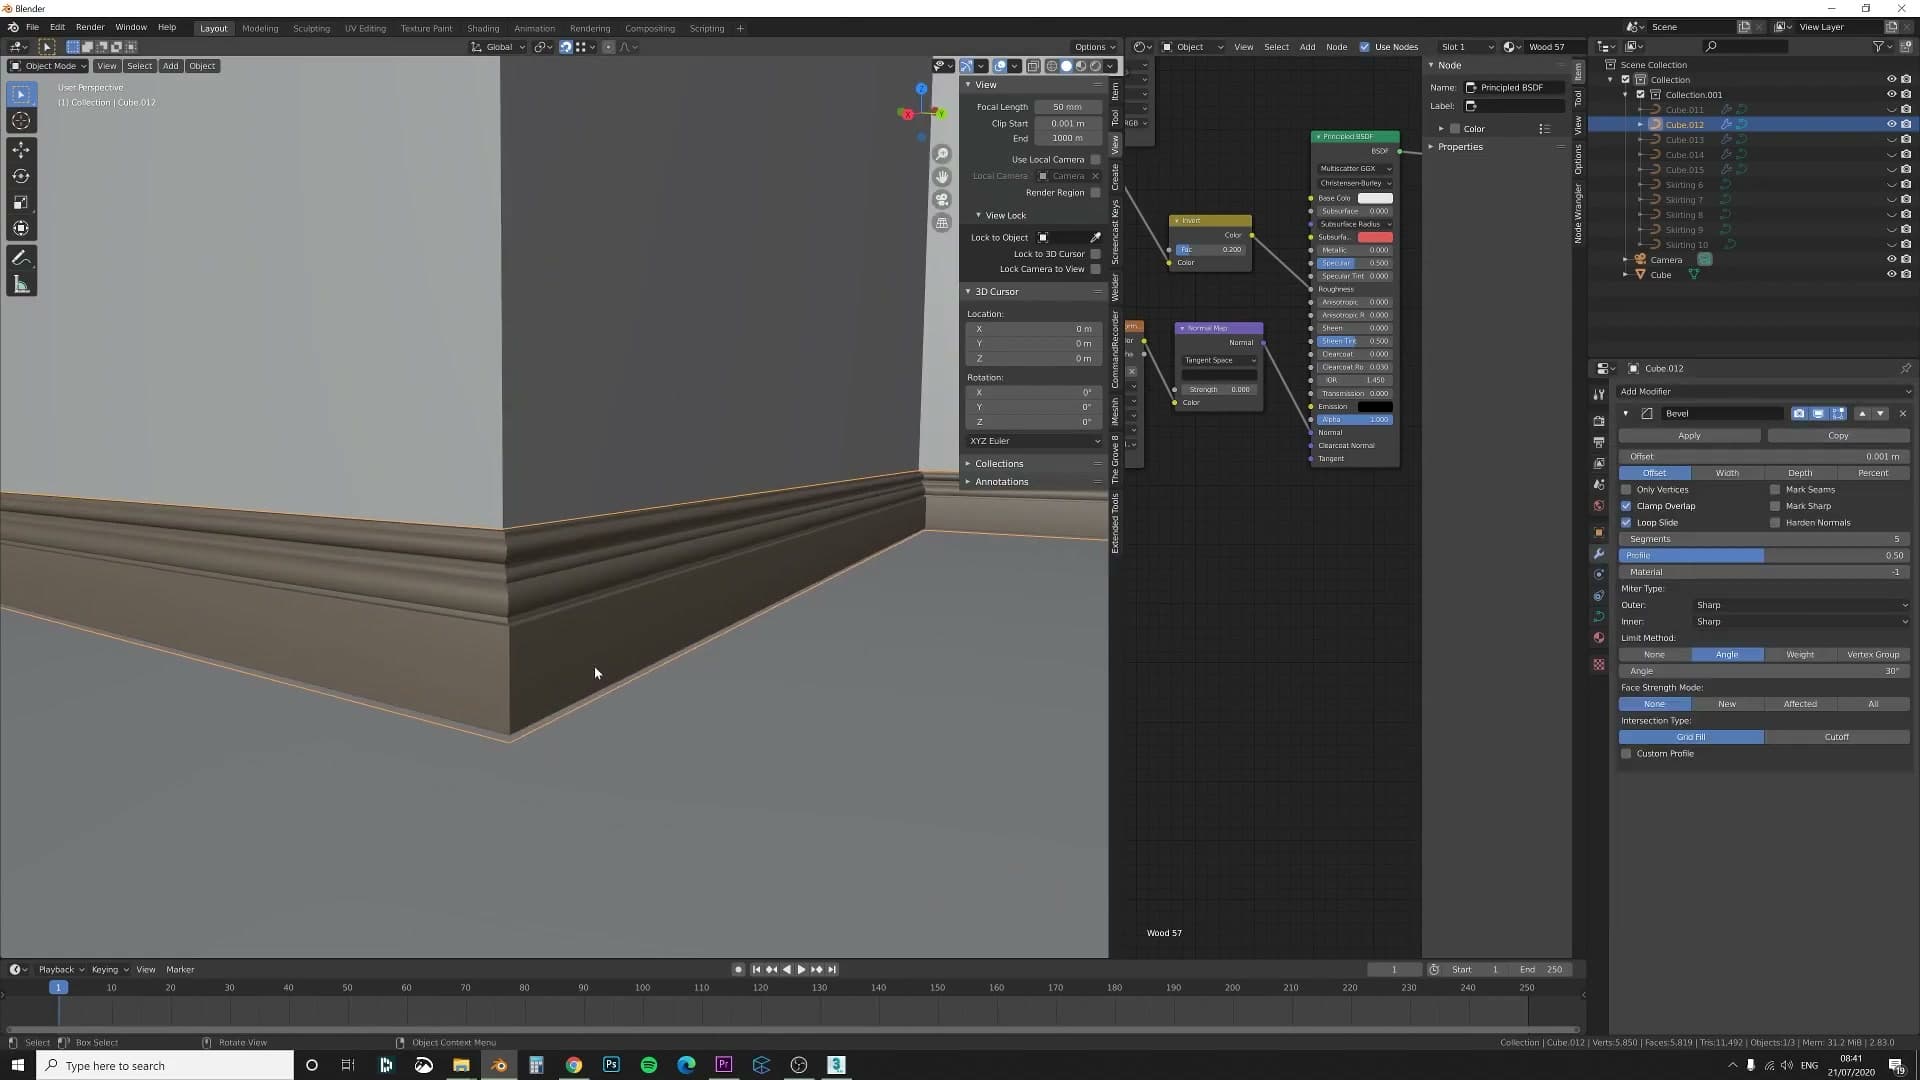This screenshot has width=1920, height=1080.
Task: Open Blender from the Windows taskbar
Action: coord(498,1065)
